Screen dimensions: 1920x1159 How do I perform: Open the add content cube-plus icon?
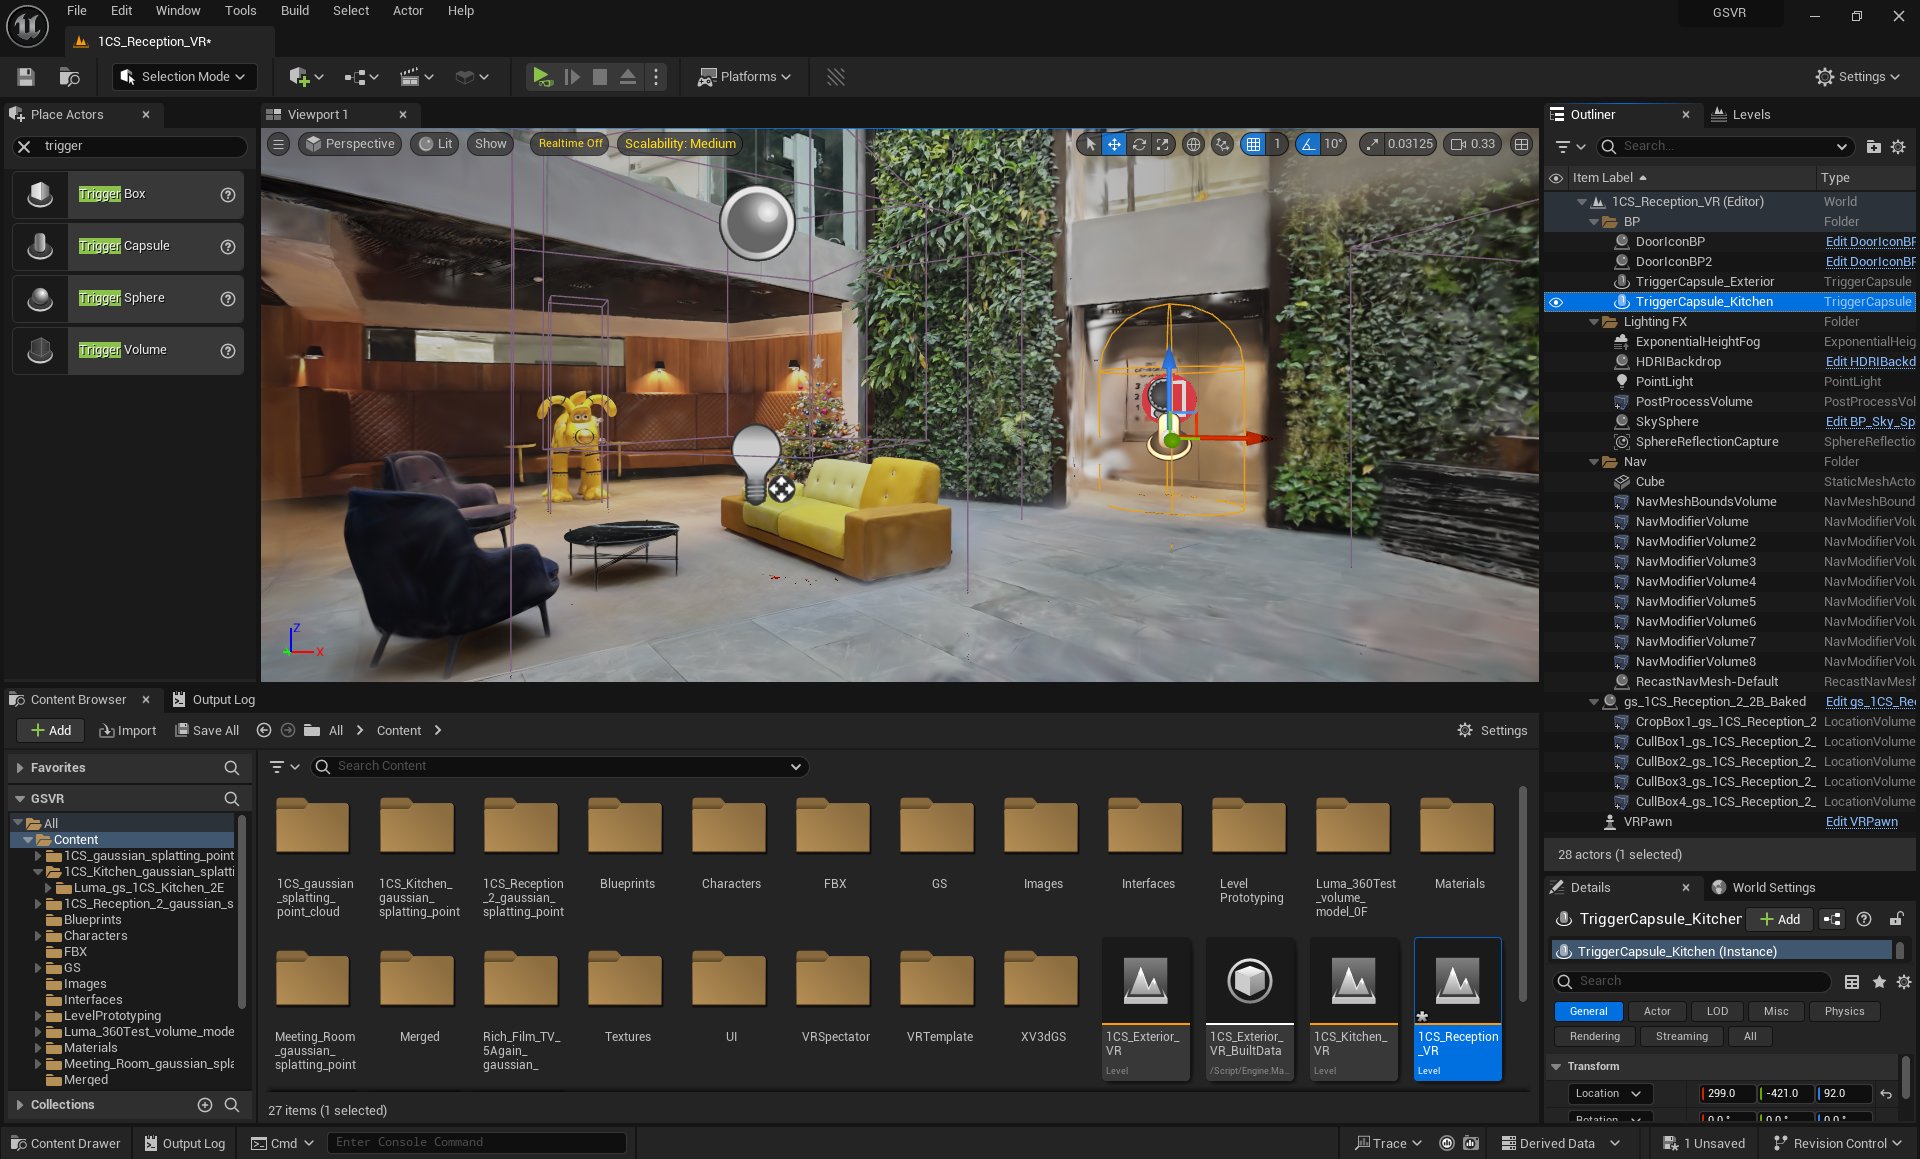pos(306,77)
